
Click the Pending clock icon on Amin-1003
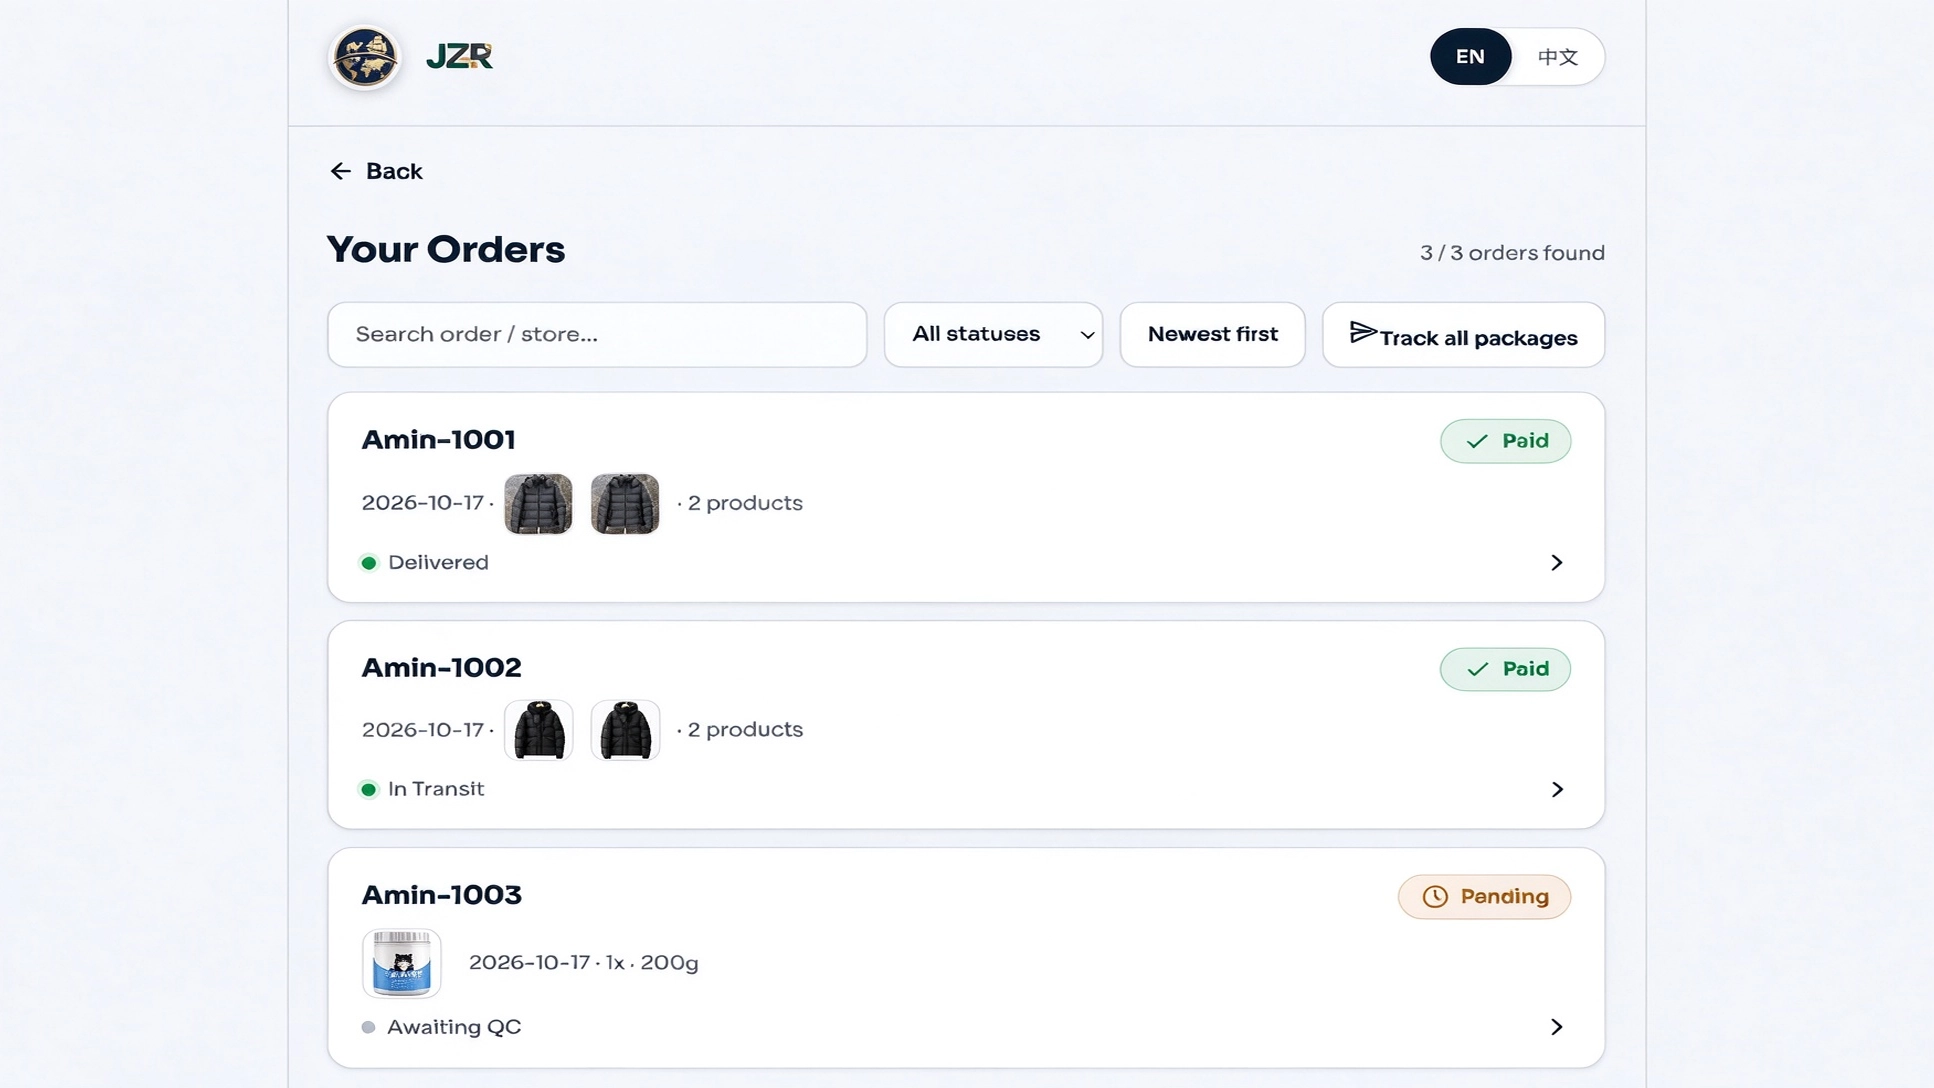coord(1435,897)
